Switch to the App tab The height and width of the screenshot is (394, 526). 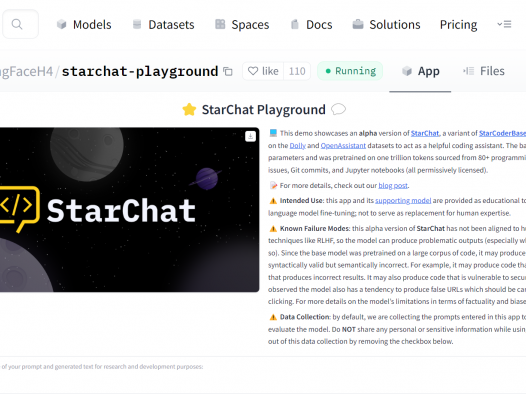point(420,71)
